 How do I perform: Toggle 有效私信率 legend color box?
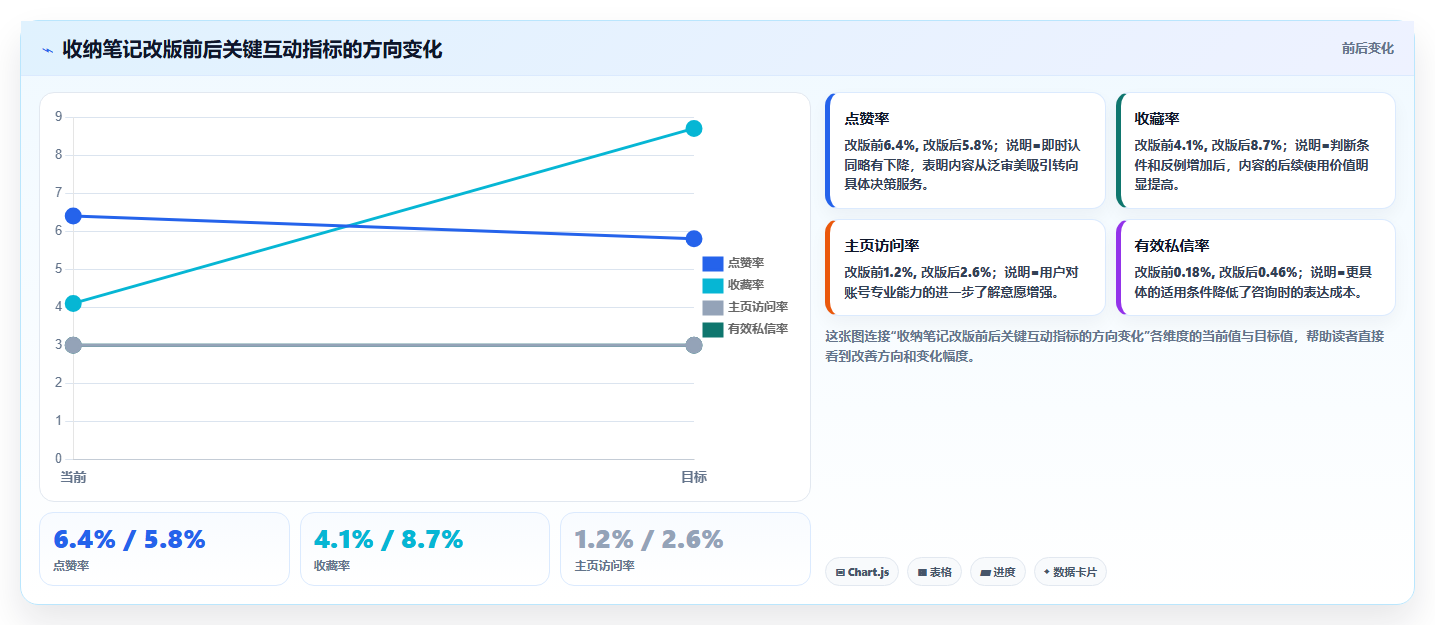point(712,329)
